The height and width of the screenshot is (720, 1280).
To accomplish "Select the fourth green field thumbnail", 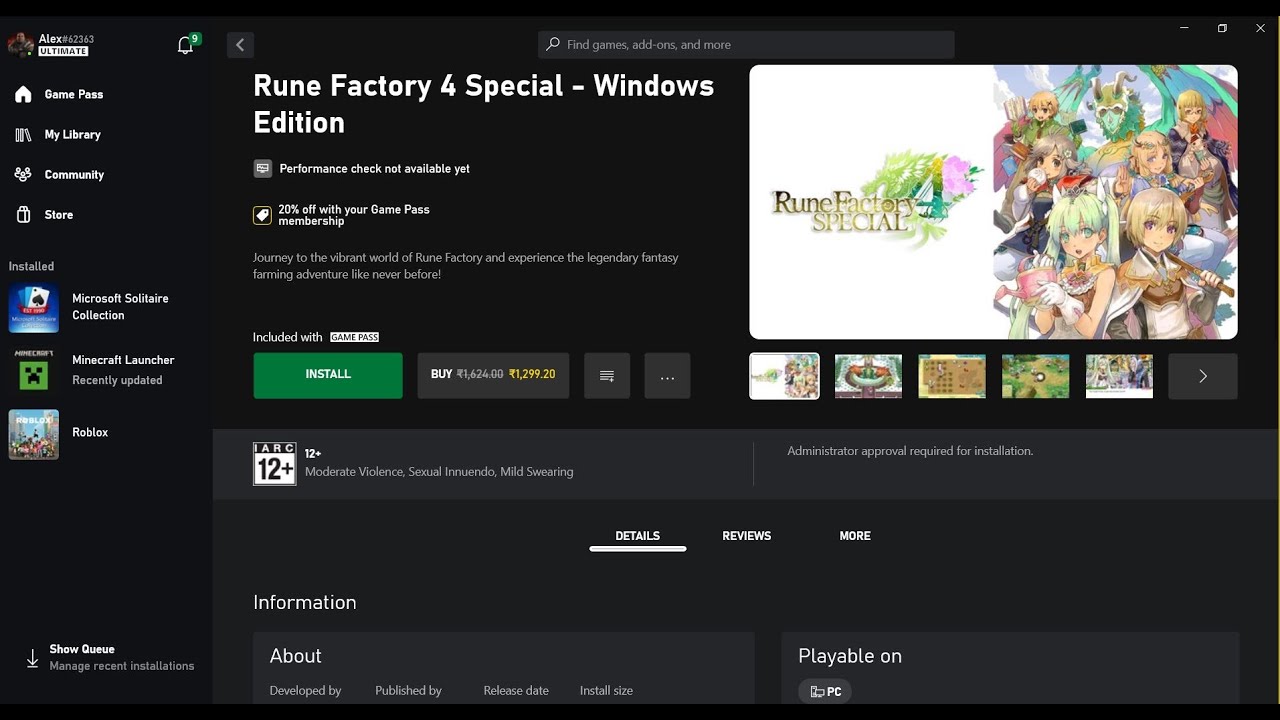I will [1036, 376].
